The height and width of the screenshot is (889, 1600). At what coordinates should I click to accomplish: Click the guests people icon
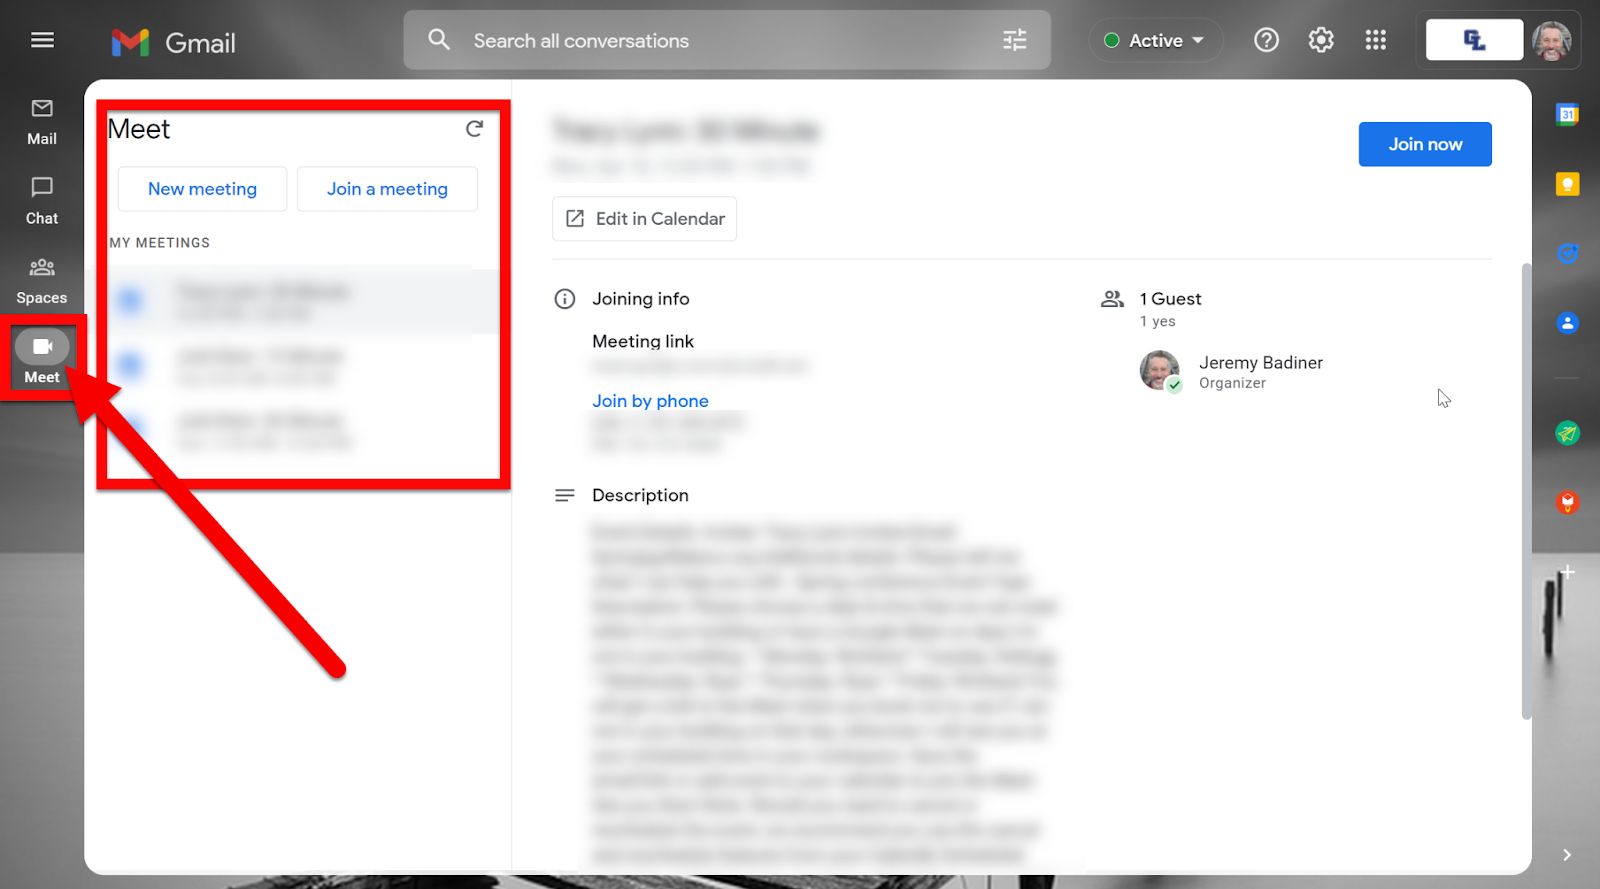1112,299
